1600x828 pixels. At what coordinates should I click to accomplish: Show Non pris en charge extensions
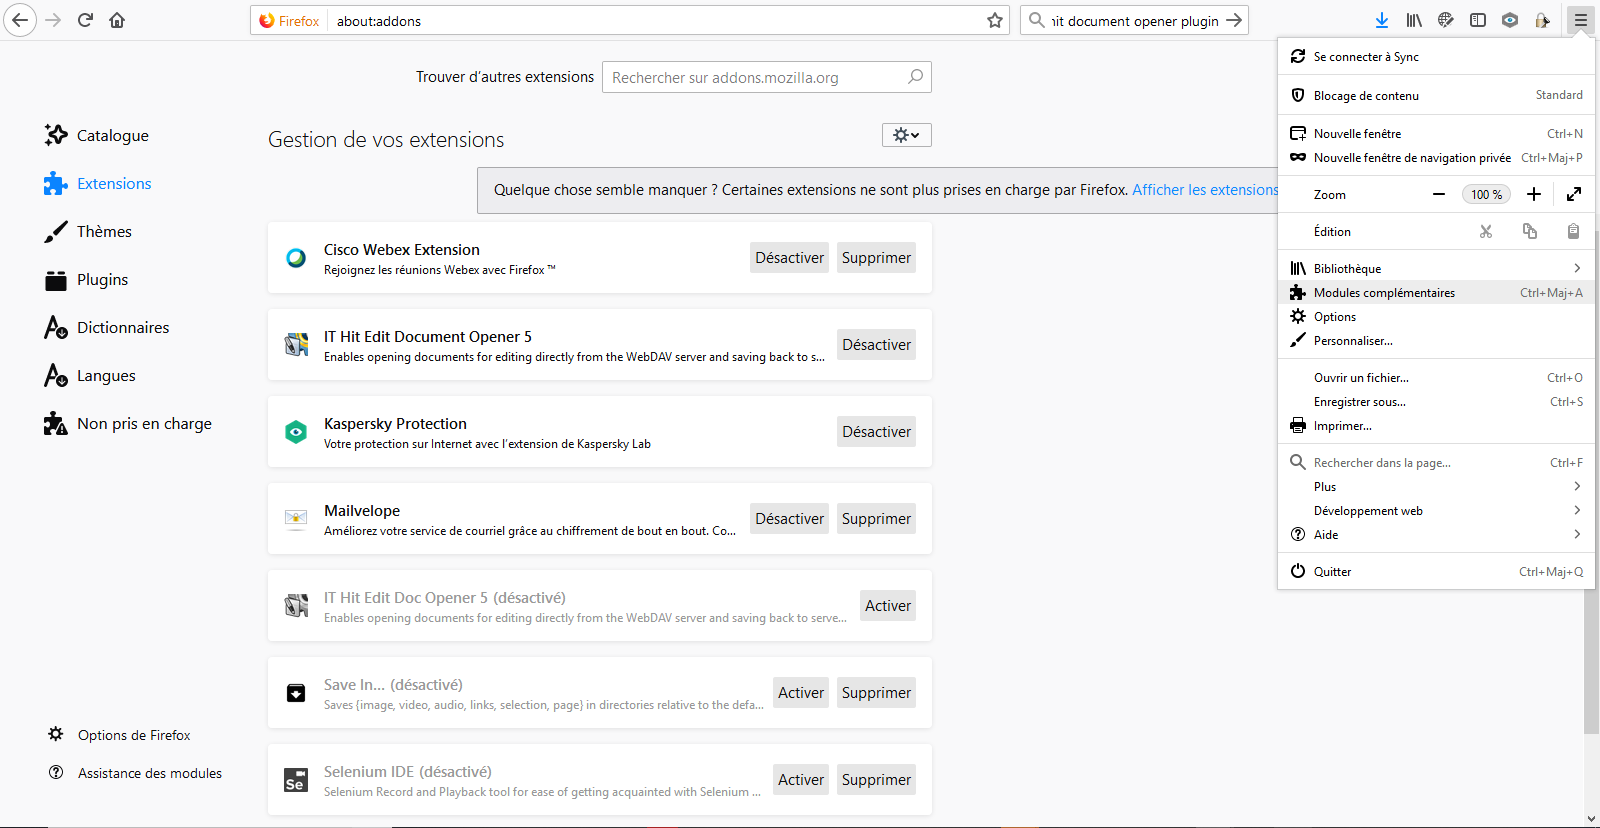point(127,423)
